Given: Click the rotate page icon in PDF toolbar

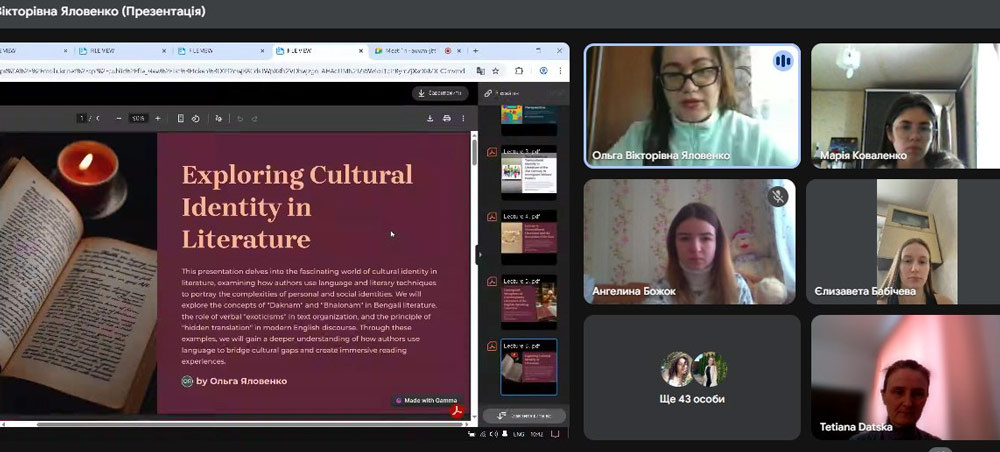Looking at the screenshot, I should pyautogui.click(x=195, y=118).
